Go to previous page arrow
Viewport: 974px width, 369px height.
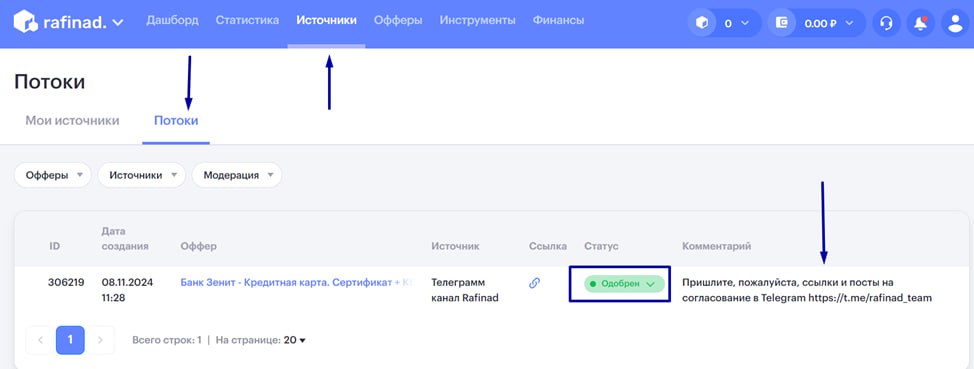point(40,340)
